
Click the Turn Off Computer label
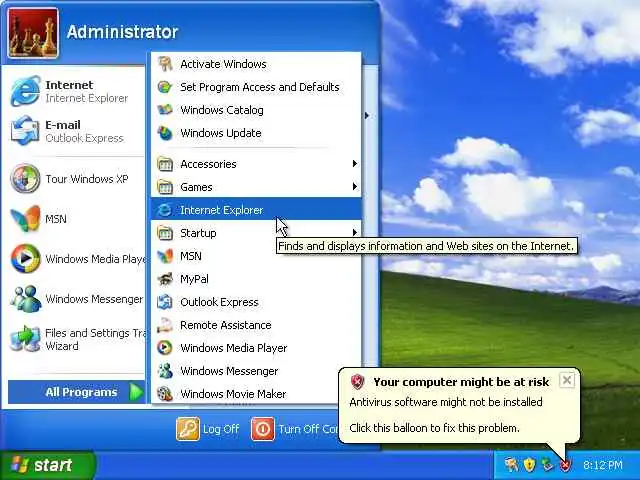pos(309,429)
